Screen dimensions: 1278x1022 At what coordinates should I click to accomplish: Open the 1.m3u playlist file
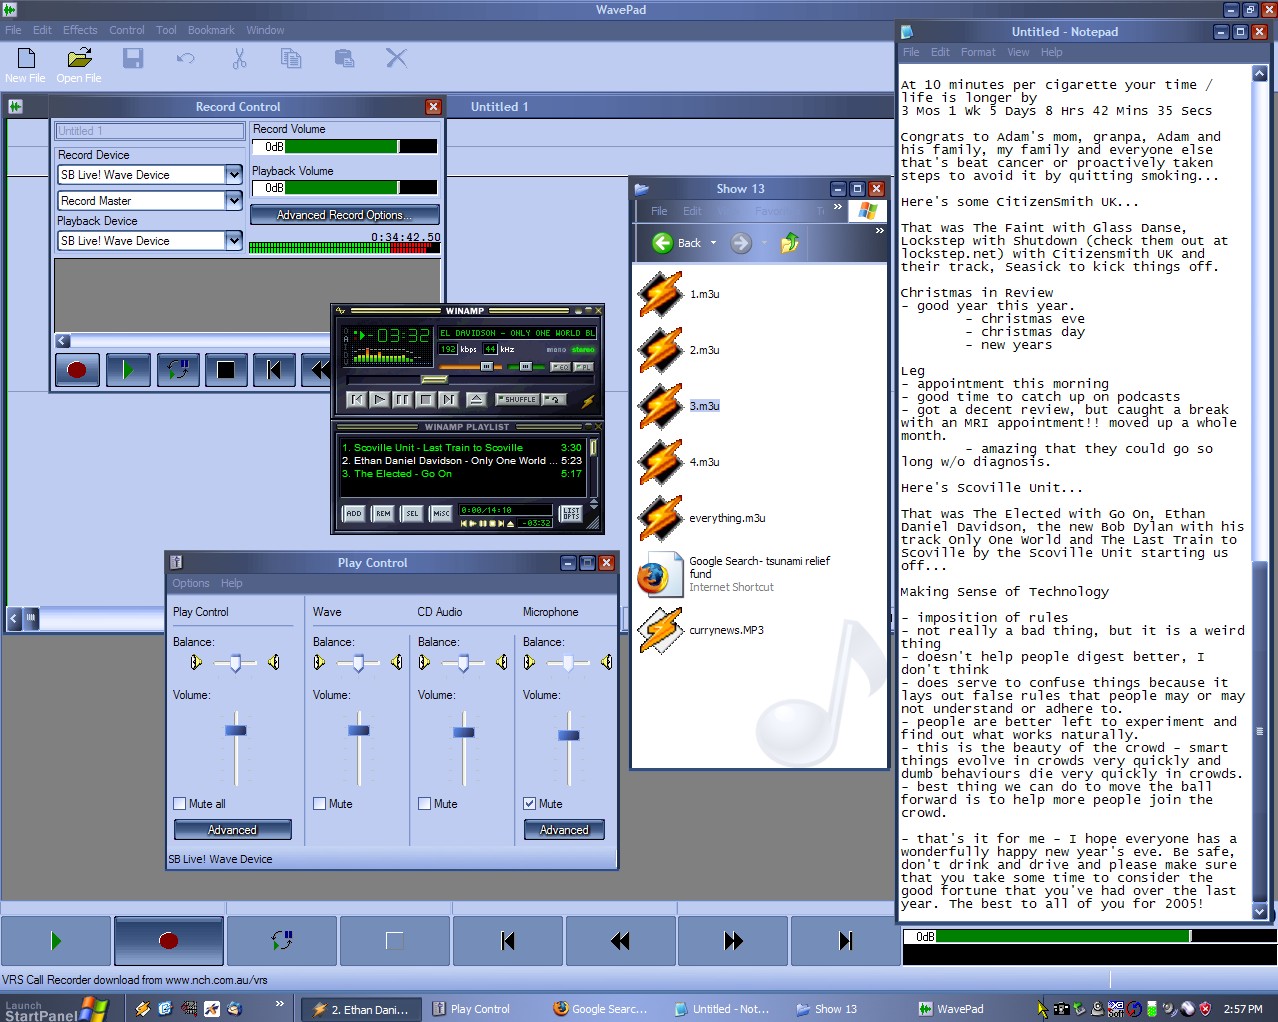pos(679,294)
